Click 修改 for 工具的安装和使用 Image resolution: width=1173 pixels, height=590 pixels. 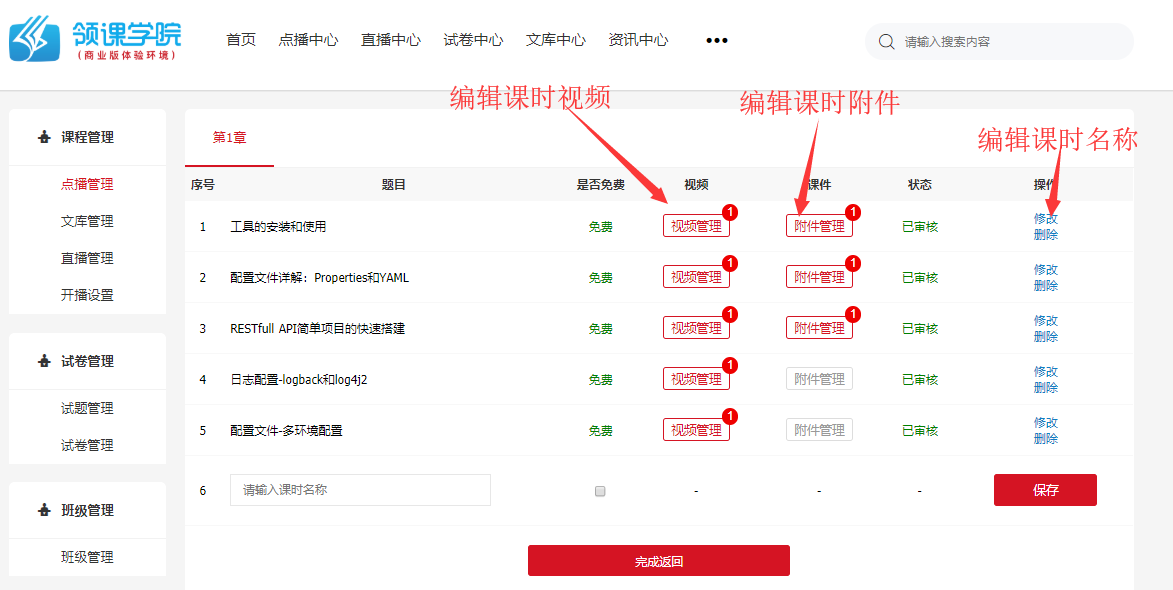point(1046,218)
